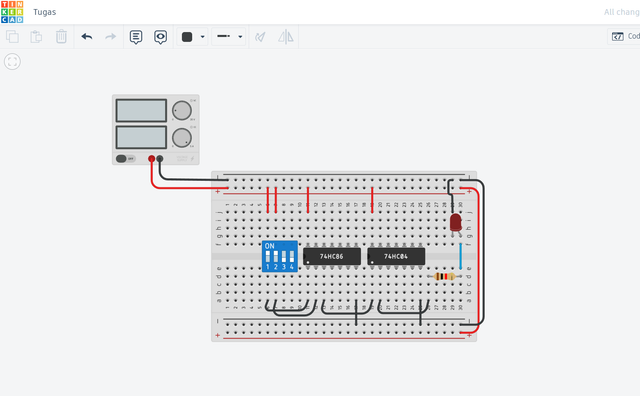This screenshot has height=396, width=640.
Task: Open the Notes tool icon
Action: coord(136,37)
